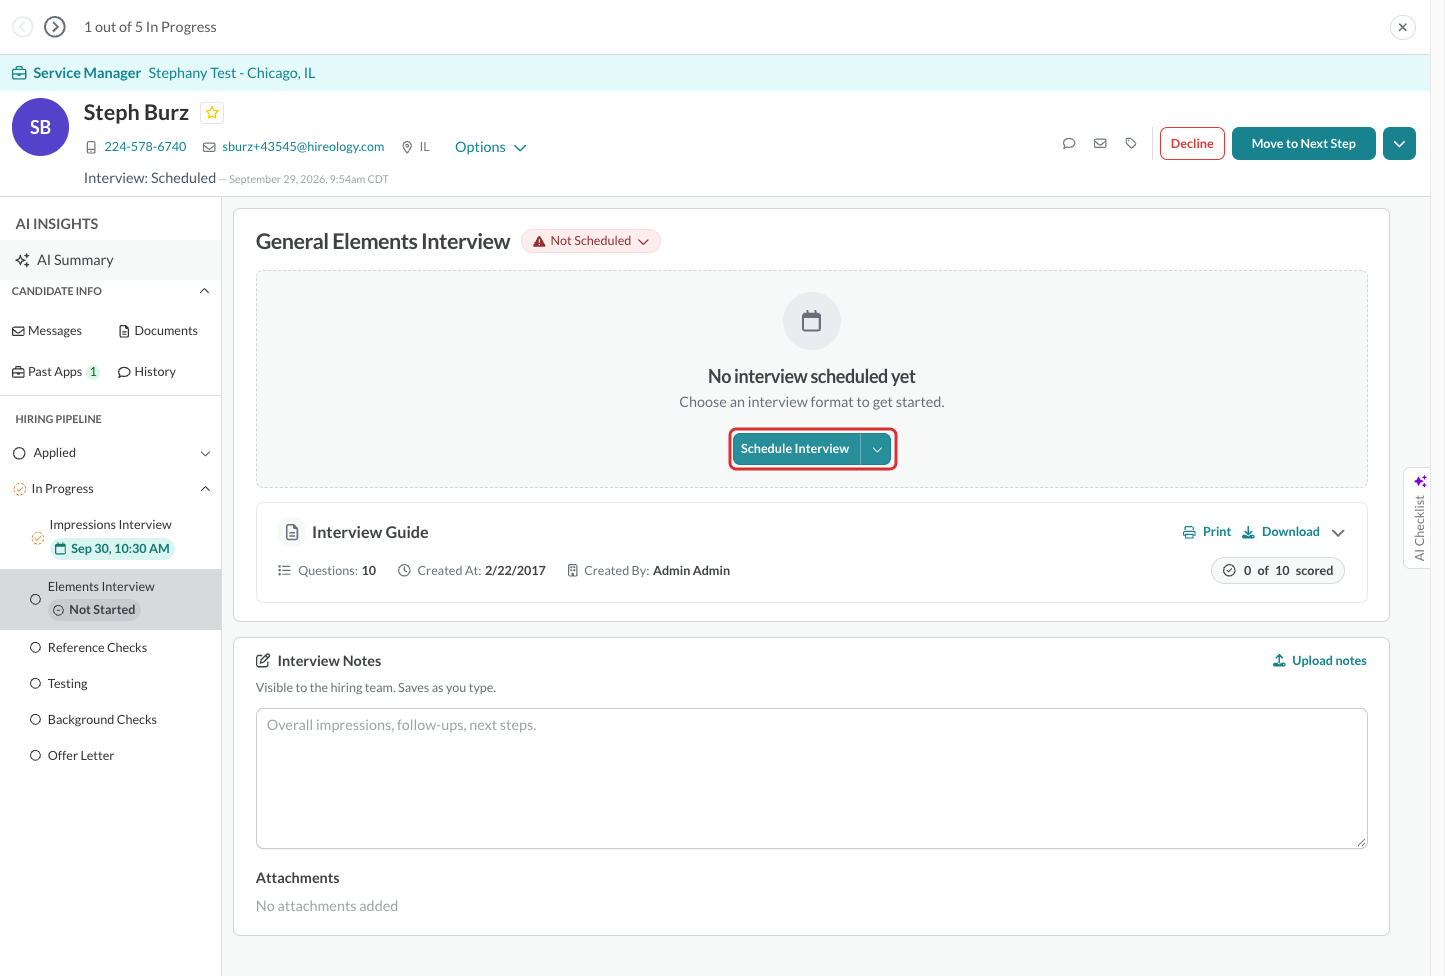
Task: Open dropdown arrow beside Move to Next Step
Action: (1399, 144)
